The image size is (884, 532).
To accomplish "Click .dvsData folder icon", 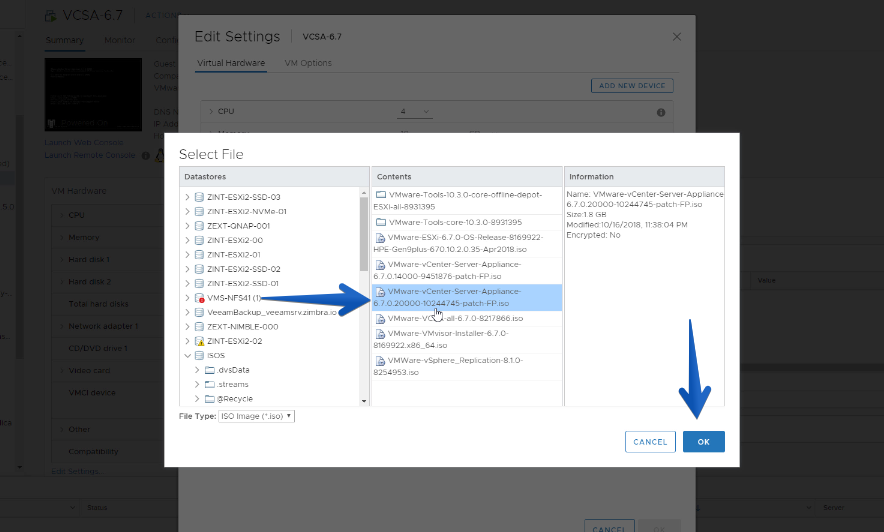I will (x=210, y=370).
